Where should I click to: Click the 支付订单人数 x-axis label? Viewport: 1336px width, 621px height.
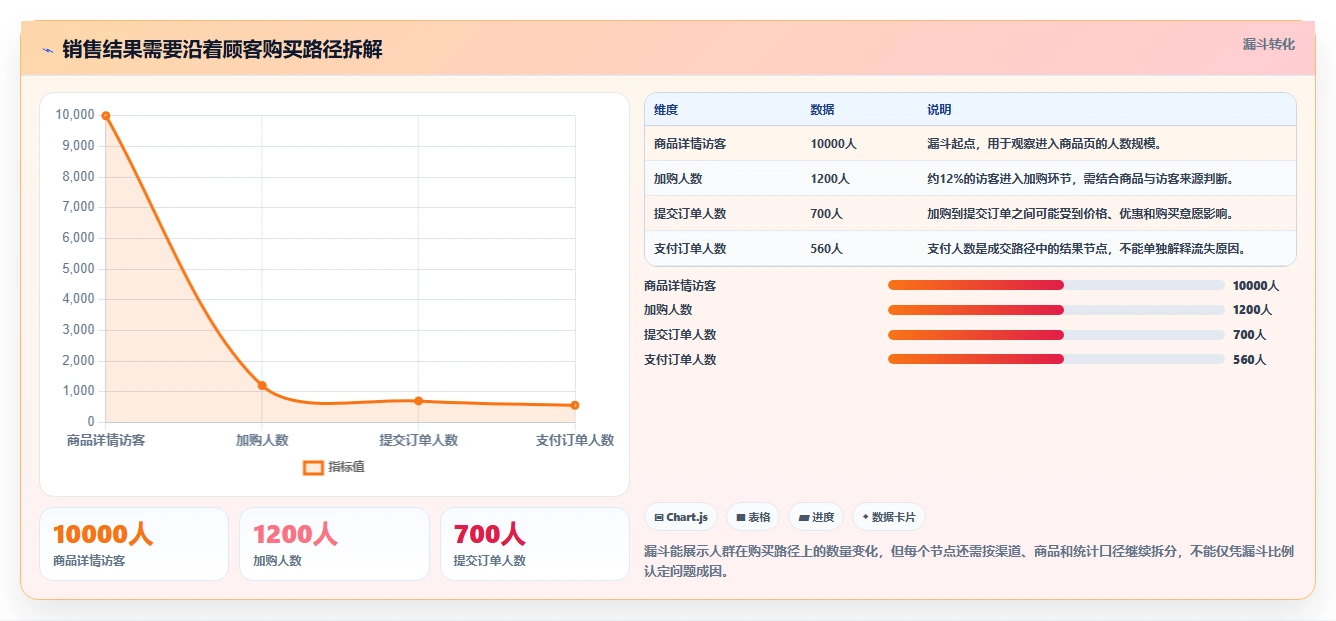pyautogui.click(x=575, y=440)
